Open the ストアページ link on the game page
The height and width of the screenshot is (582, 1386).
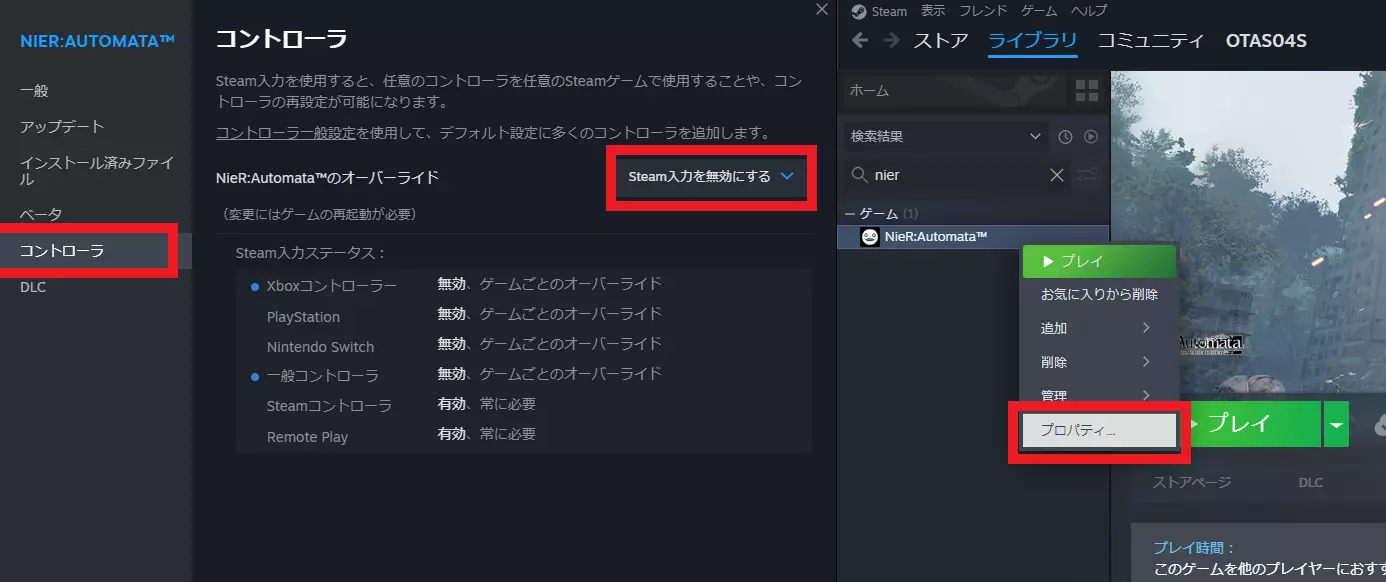pos(1191,482)
